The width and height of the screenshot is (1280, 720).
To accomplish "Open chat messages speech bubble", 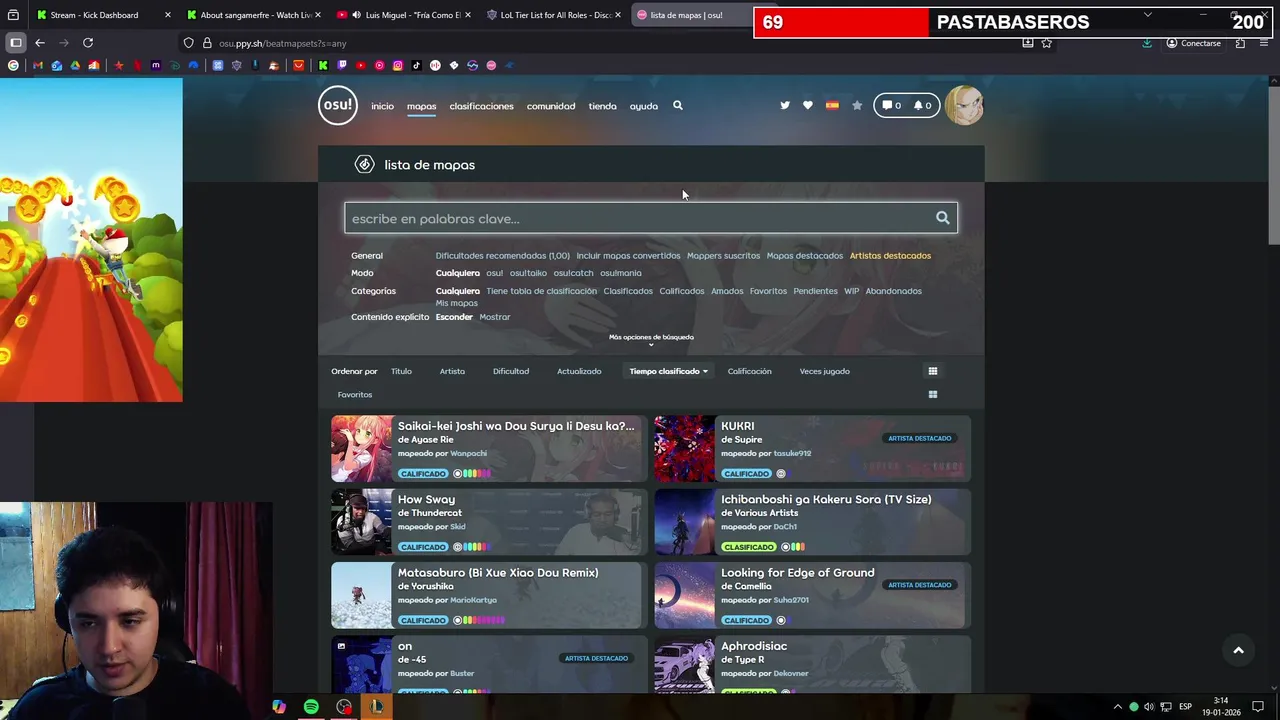I will pyautogui.click(x=891, y=105).
